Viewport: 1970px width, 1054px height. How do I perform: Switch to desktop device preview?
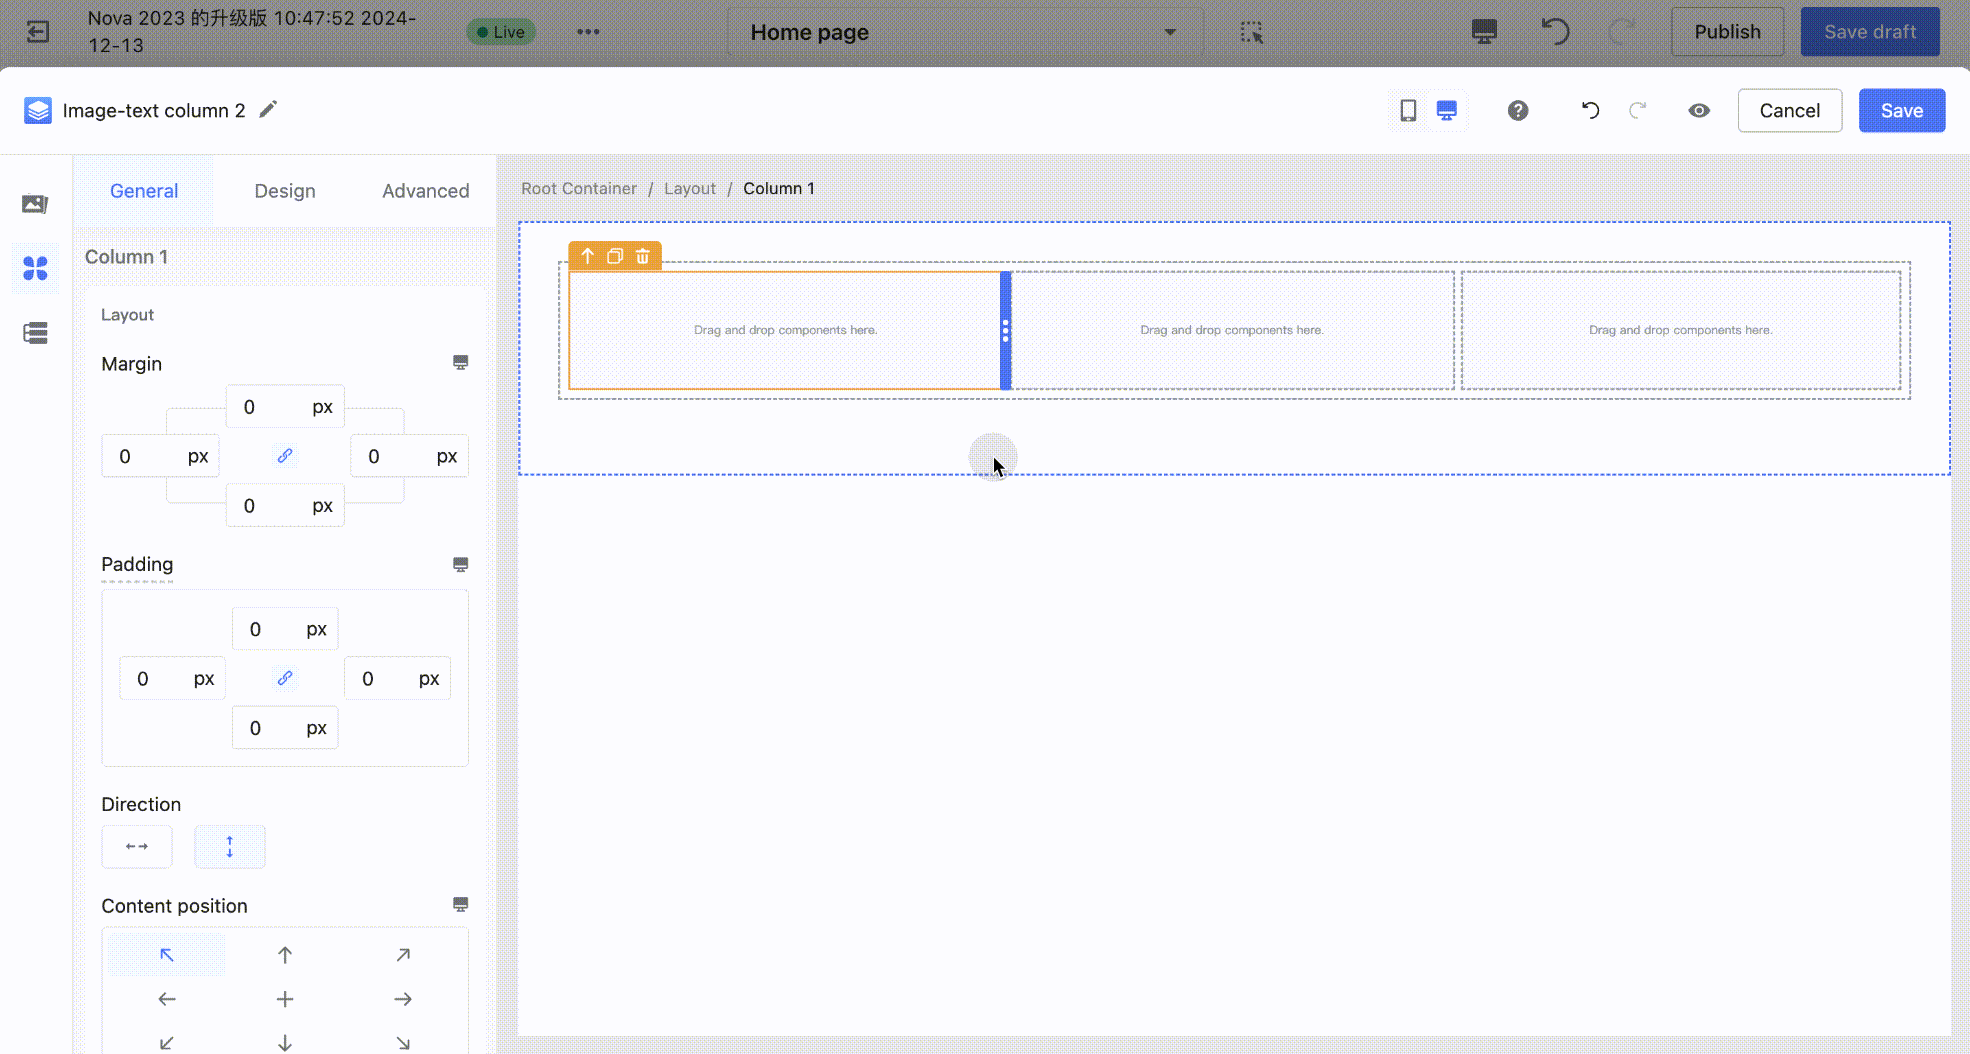[1446, 110]
